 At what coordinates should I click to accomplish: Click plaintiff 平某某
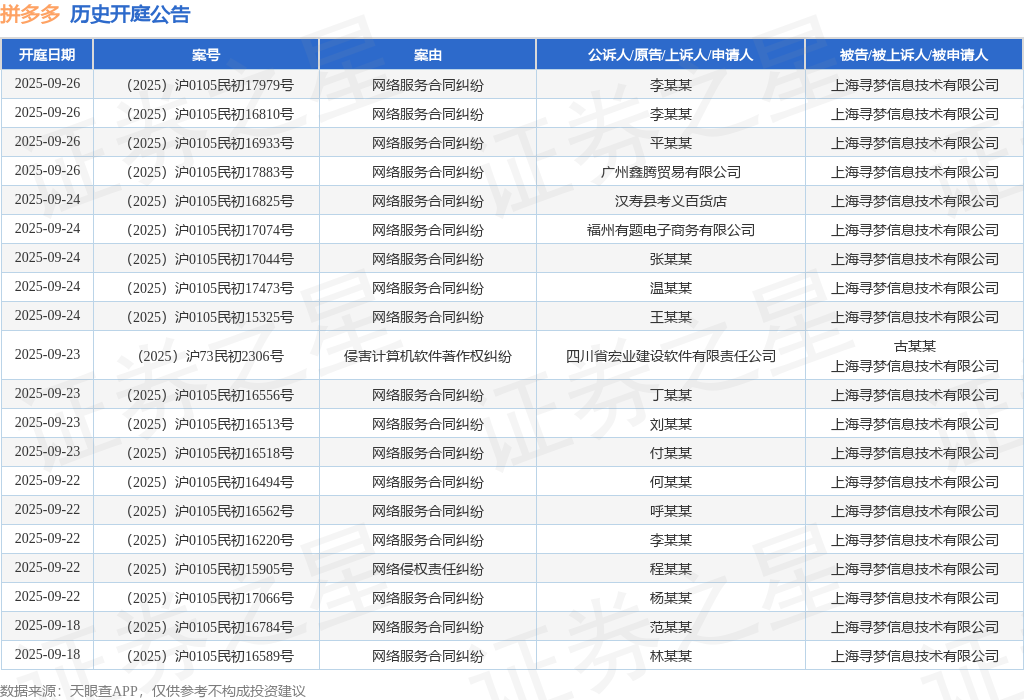(x=671, y=143)
